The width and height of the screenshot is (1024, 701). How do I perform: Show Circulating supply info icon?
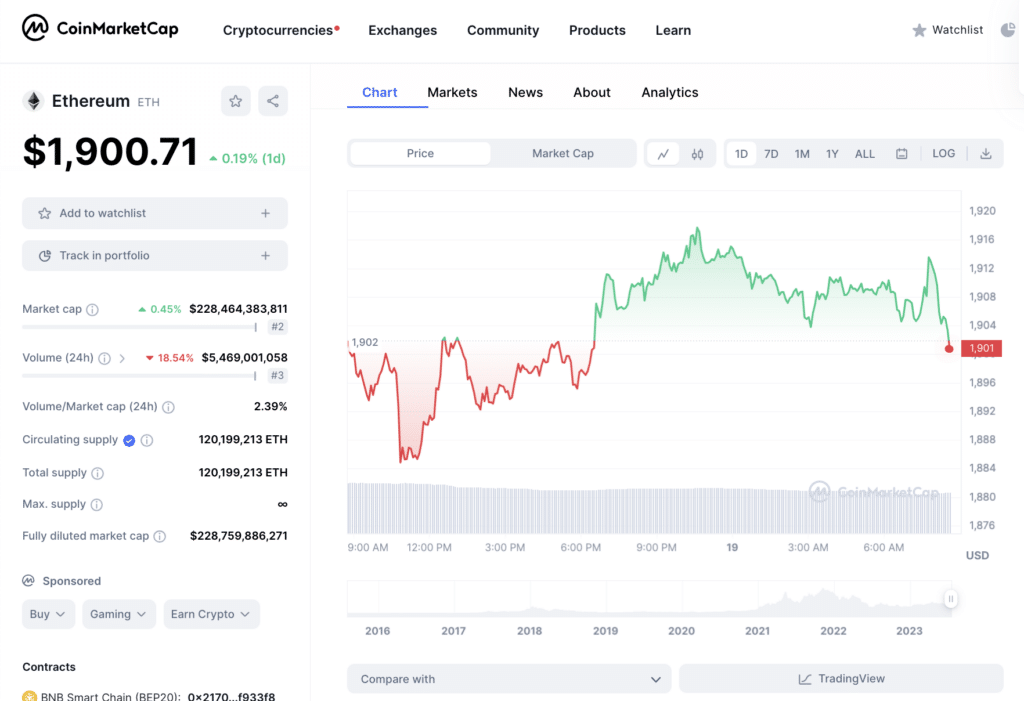(147, 440)
